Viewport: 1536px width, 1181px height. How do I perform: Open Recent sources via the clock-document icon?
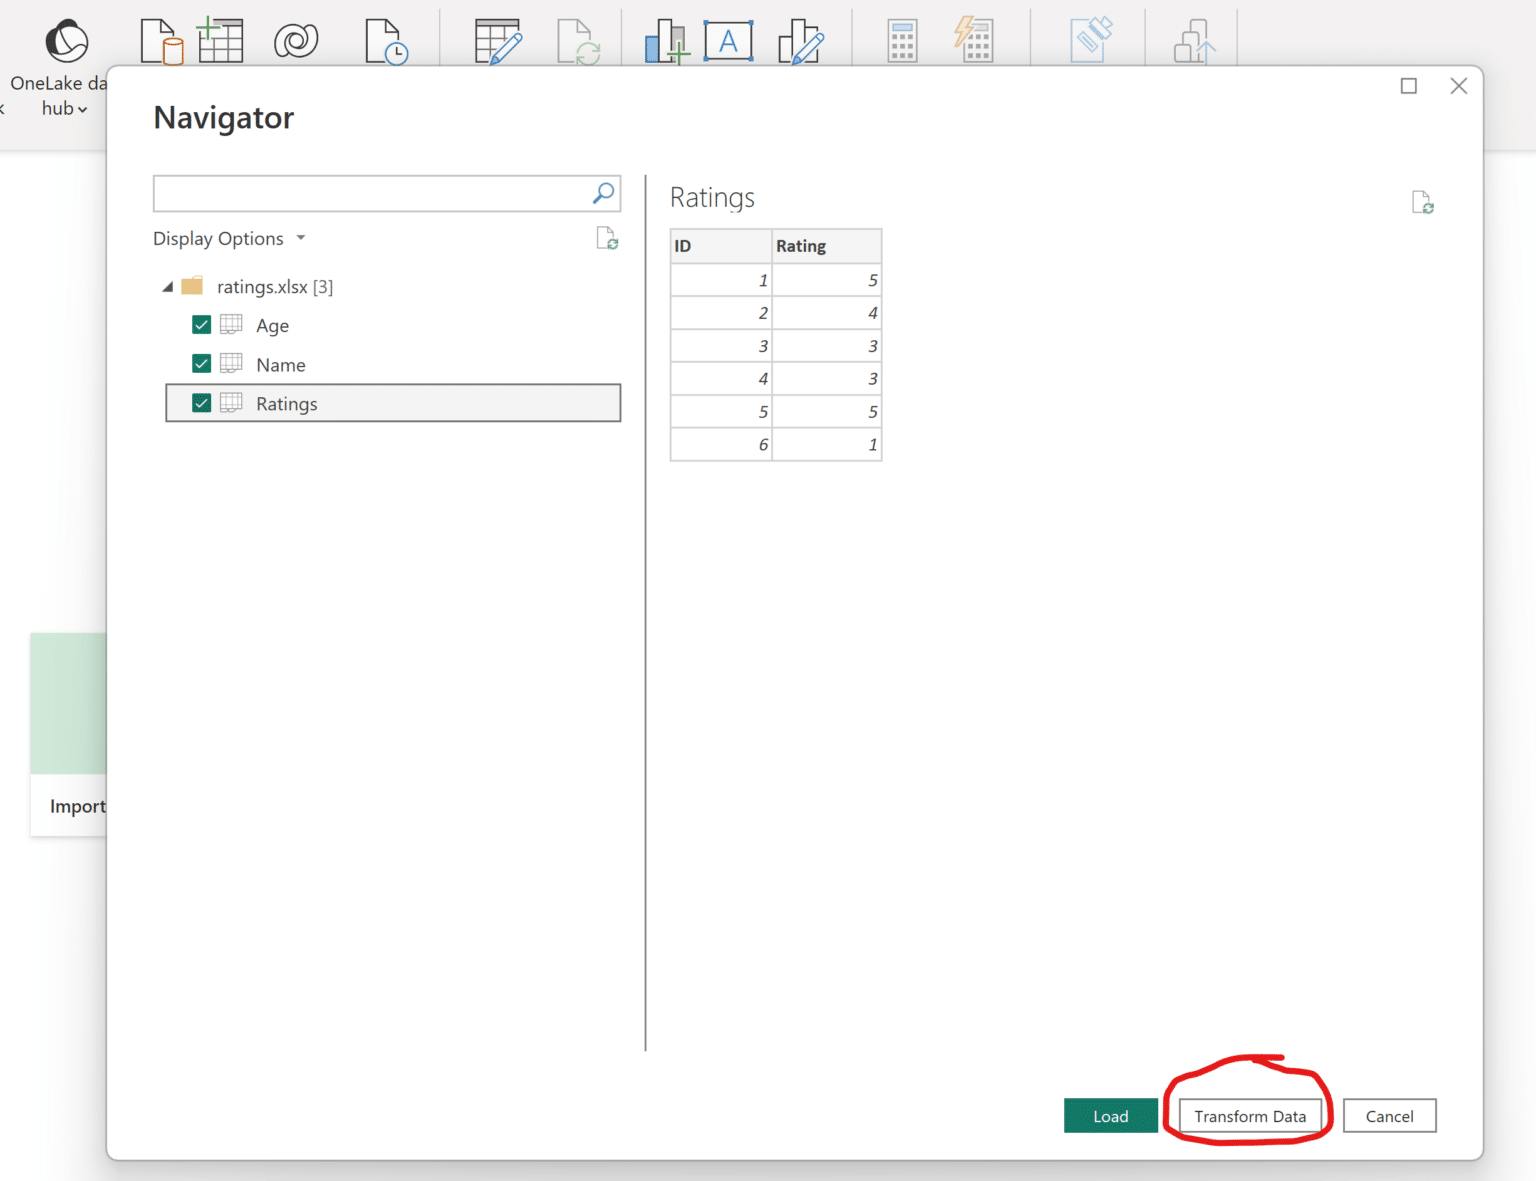pyautogui.click(x=386, y=40)
